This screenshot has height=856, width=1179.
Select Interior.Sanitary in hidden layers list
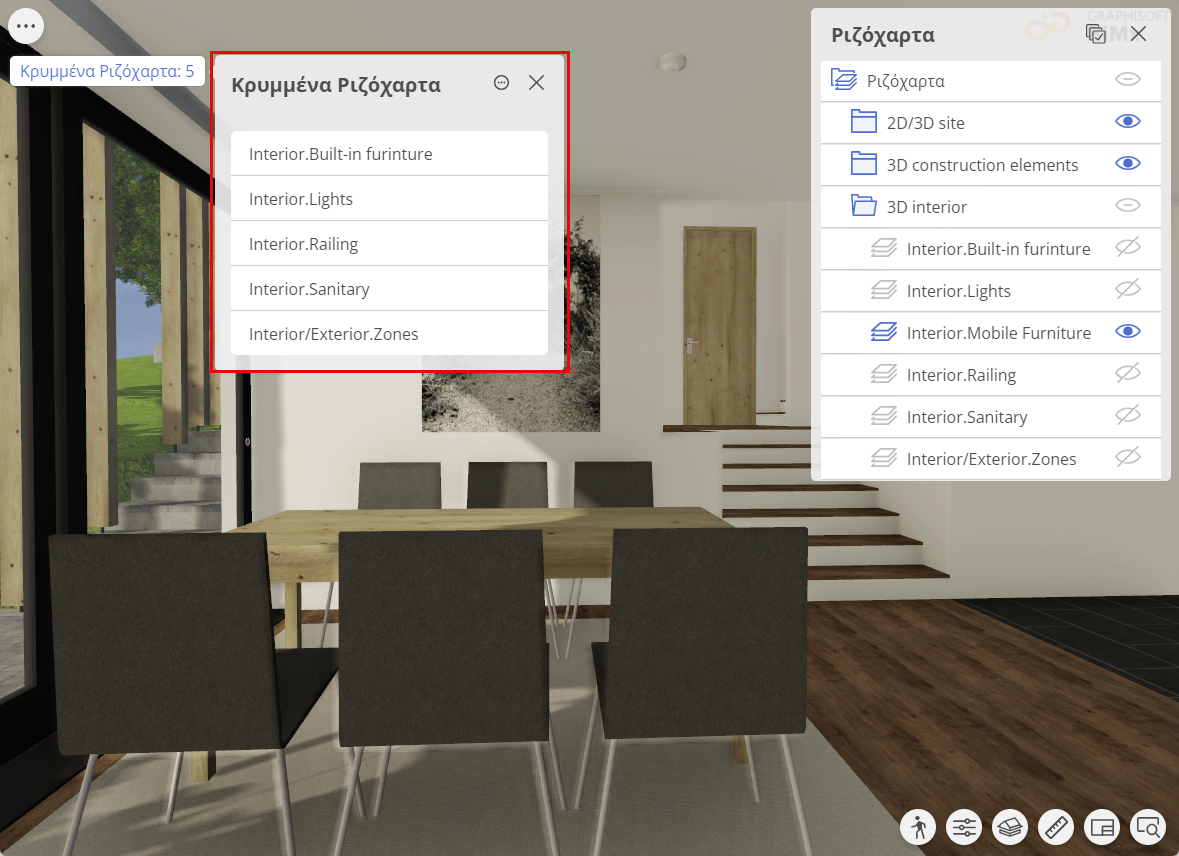[389, 289]
